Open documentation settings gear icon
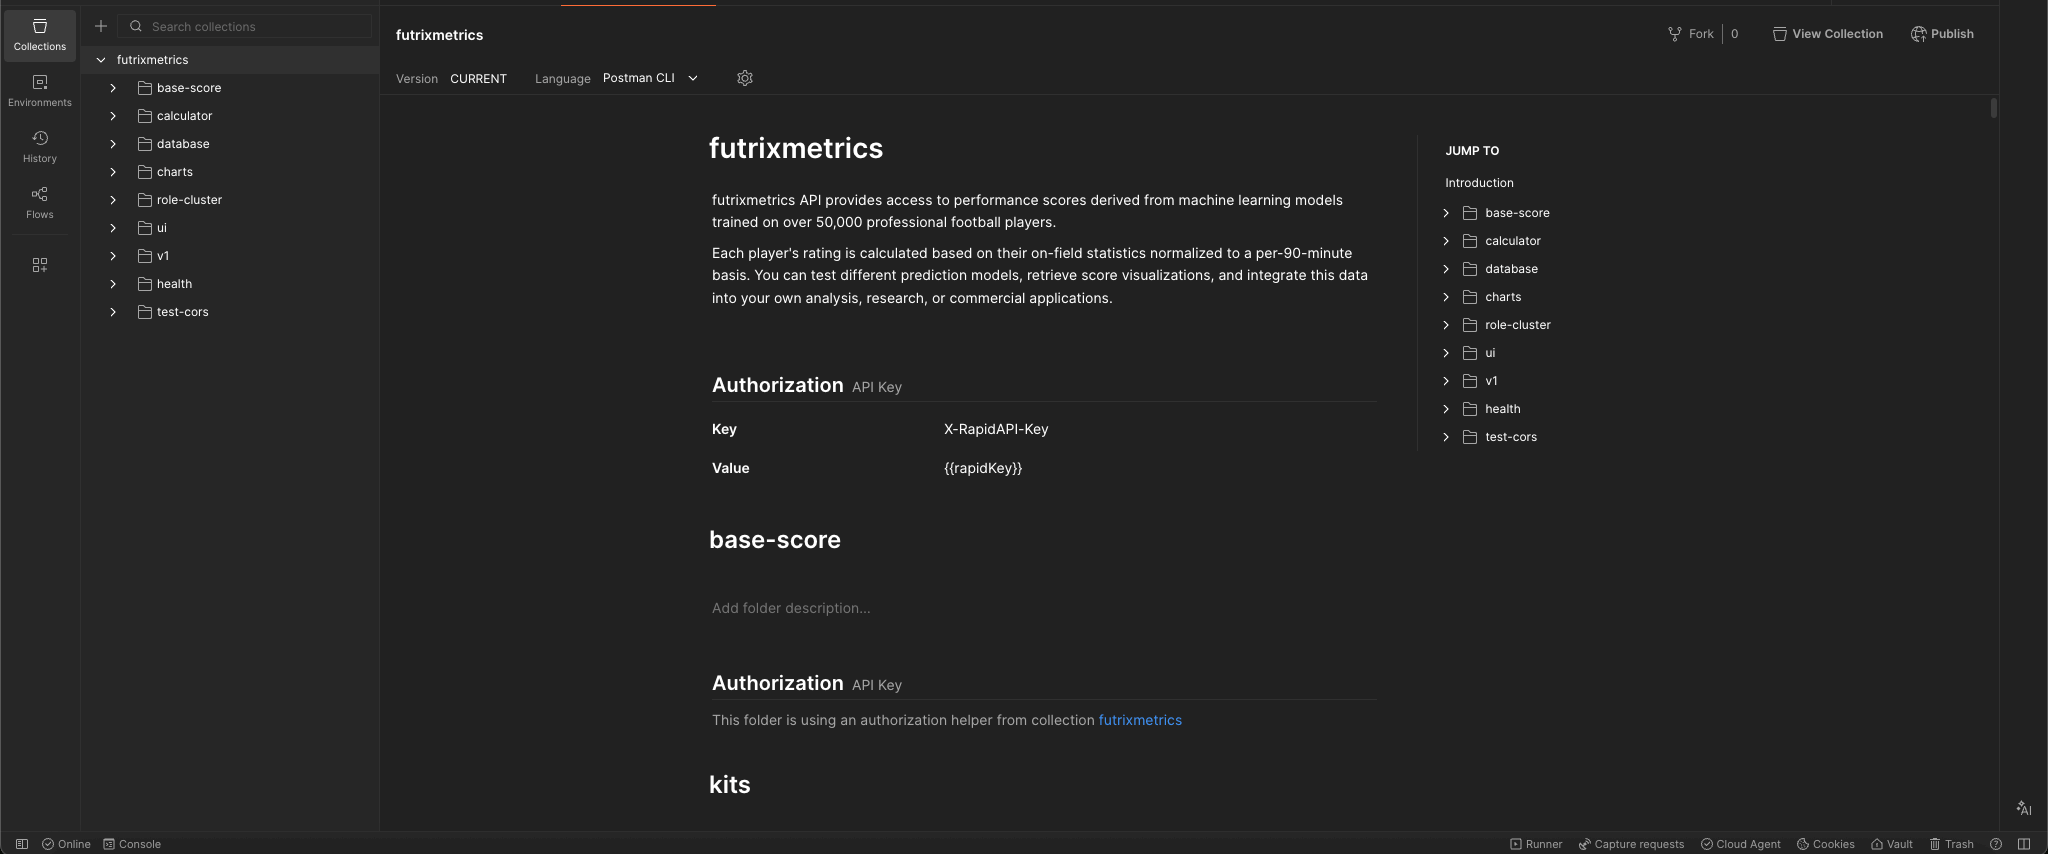The width and height of the screenshot is (2048, 854). (745, 78)
